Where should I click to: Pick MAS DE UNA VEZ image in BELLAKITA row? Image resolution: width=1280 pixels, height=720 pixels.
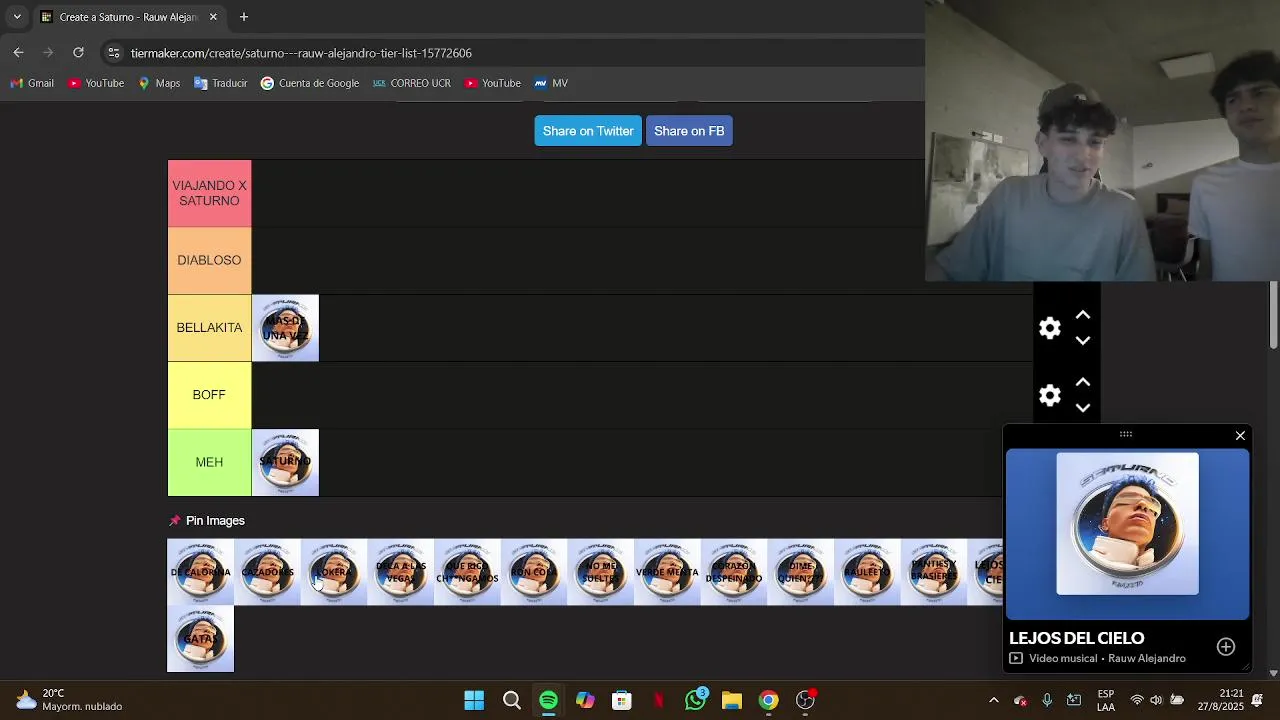point(285,328)
